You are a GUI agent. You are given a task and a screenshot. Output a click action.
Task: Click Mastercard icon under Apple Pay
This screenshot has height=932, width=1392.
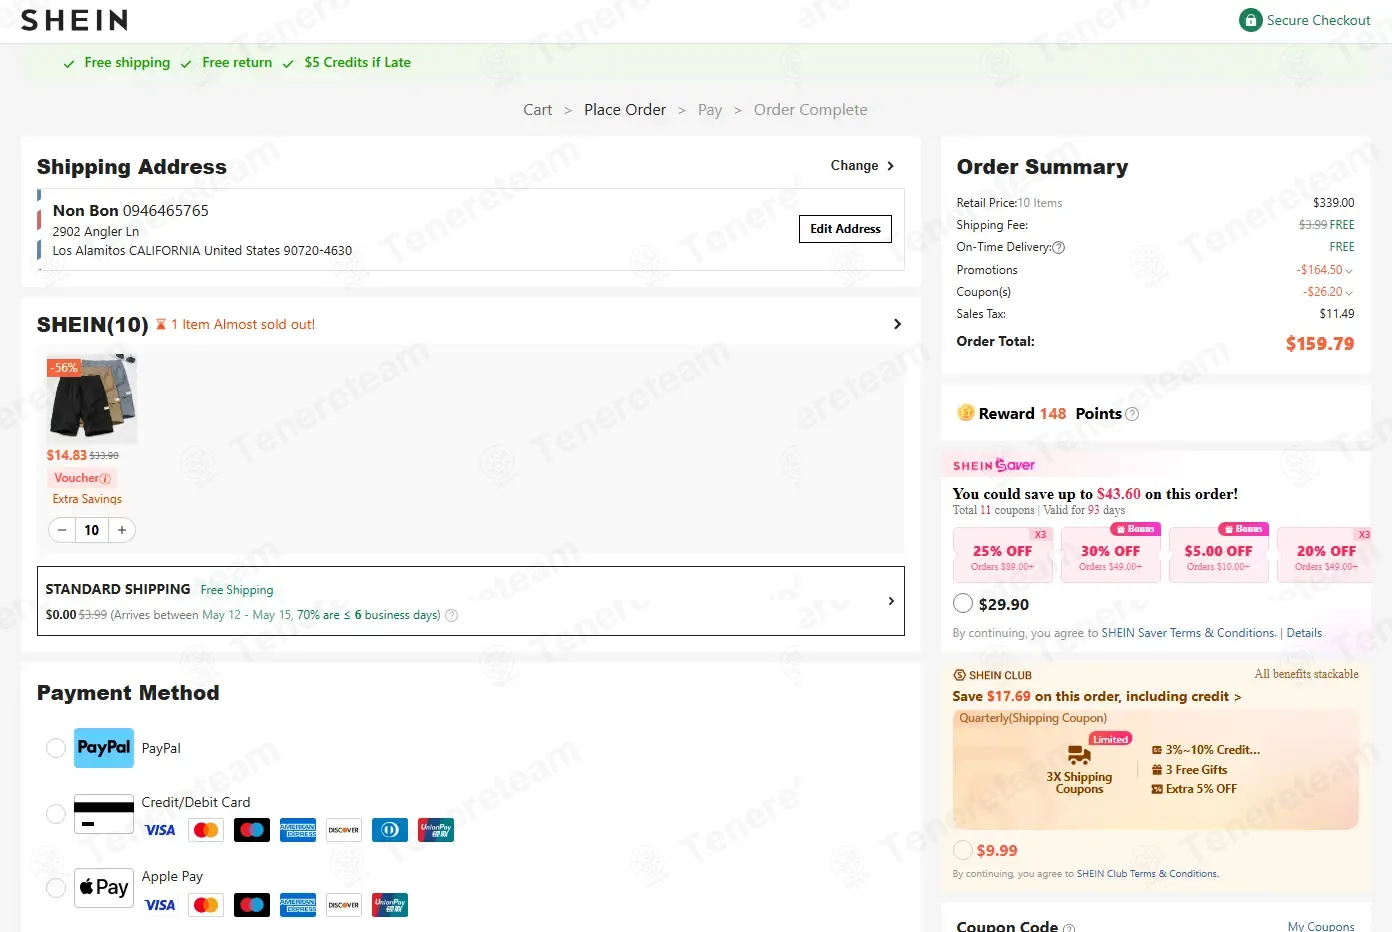(x=206, y=905)
